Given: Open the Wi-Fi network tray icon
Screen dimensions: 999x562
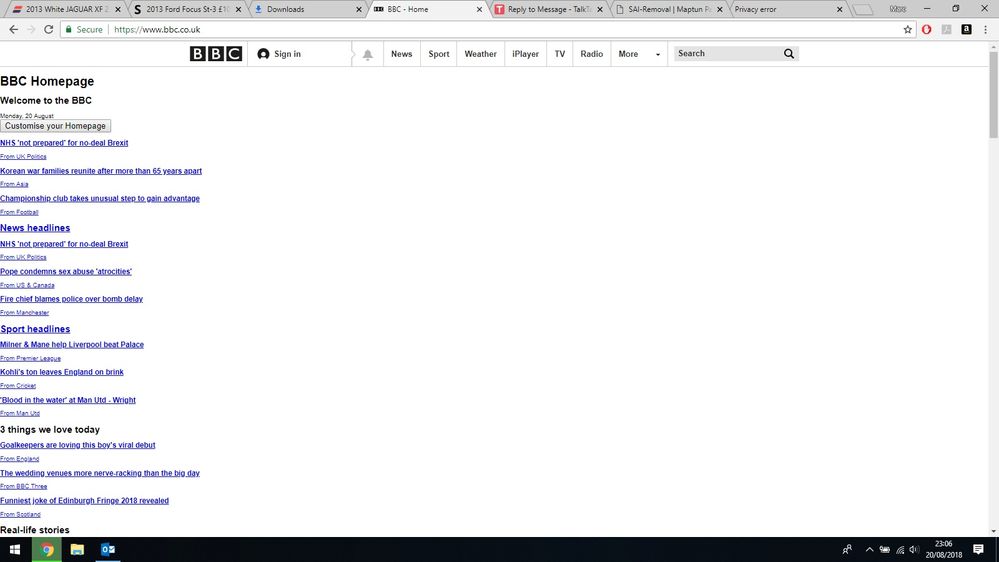Looking at the screenshot, I should (900, 549).
